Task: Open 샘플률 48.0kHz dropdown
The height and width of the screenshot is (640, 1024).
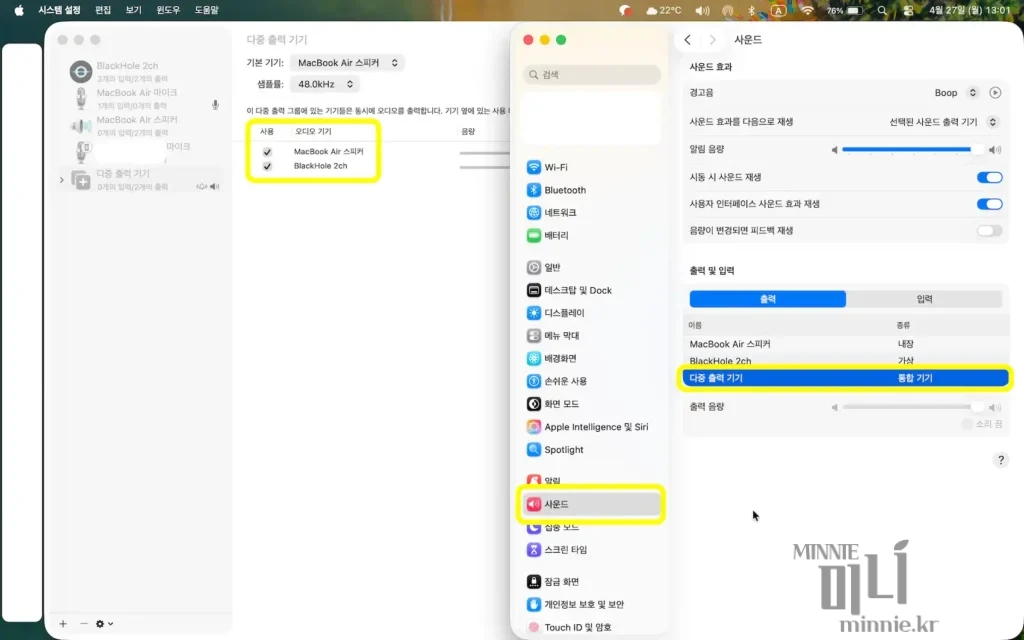Action: [325, 84]
